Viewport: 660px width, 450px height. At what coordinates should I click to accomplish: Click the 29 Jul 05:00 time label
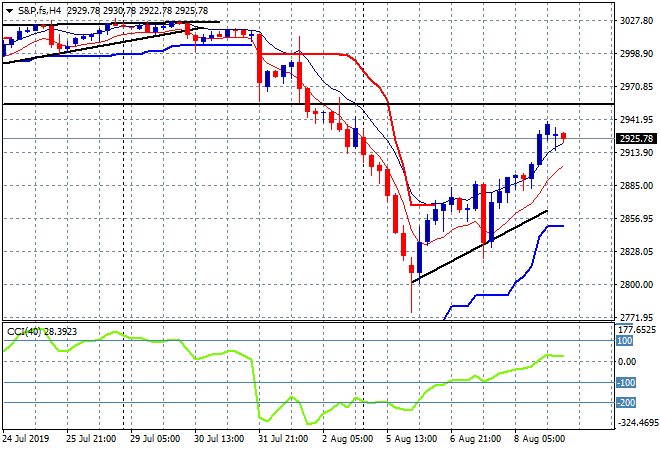[155, 439]
